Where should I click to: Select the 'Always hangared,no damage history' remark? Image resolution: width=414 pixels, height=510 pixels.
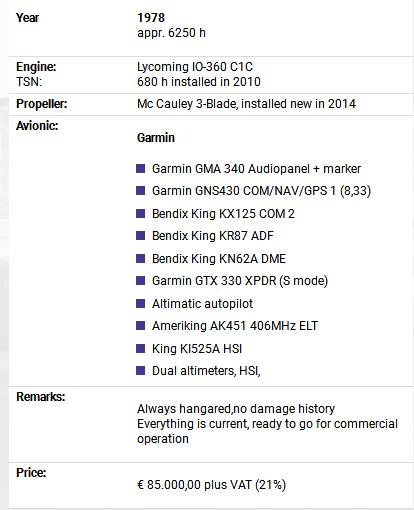tap(236, 409)
